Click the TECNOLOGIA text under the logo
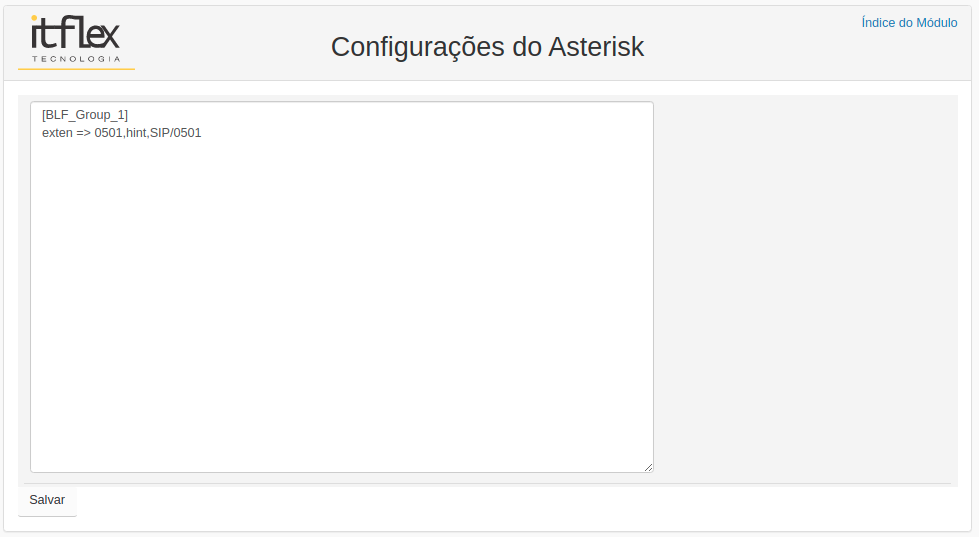The height and width of the screenshot is (537, 979). 76,59
